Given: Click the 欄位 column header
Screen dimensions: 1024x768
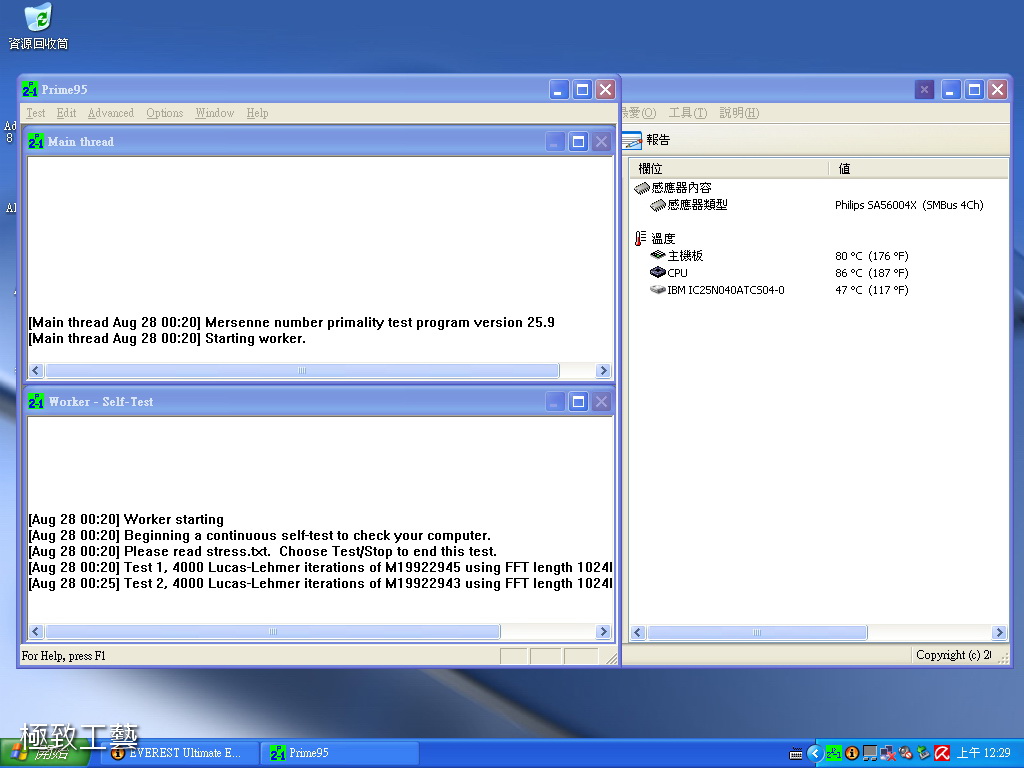Looking at the screenshot, I should point(729,168).
